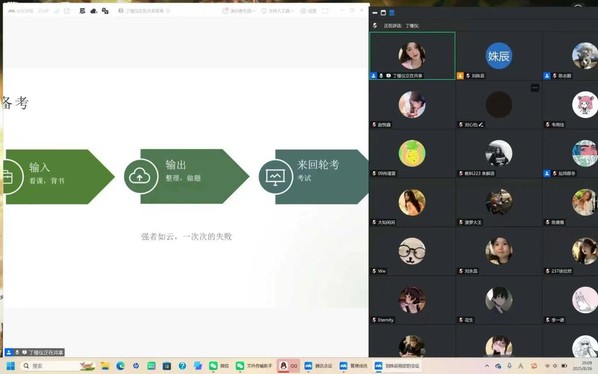The image size is (598, 374).
Task: Open the Windows Start menu
Action: [x=11, y=366]
